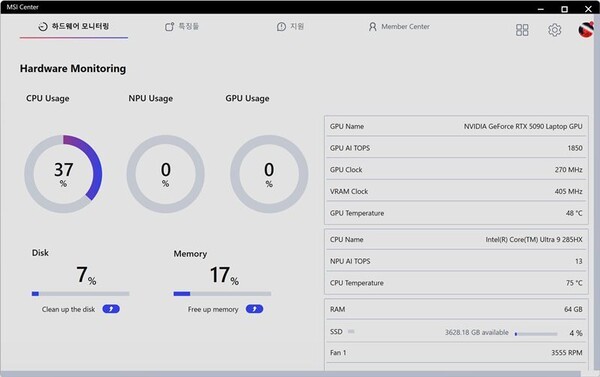Click the 3628.18 GB available text
This screenshot has height=377, width=600.
[477, 332]
